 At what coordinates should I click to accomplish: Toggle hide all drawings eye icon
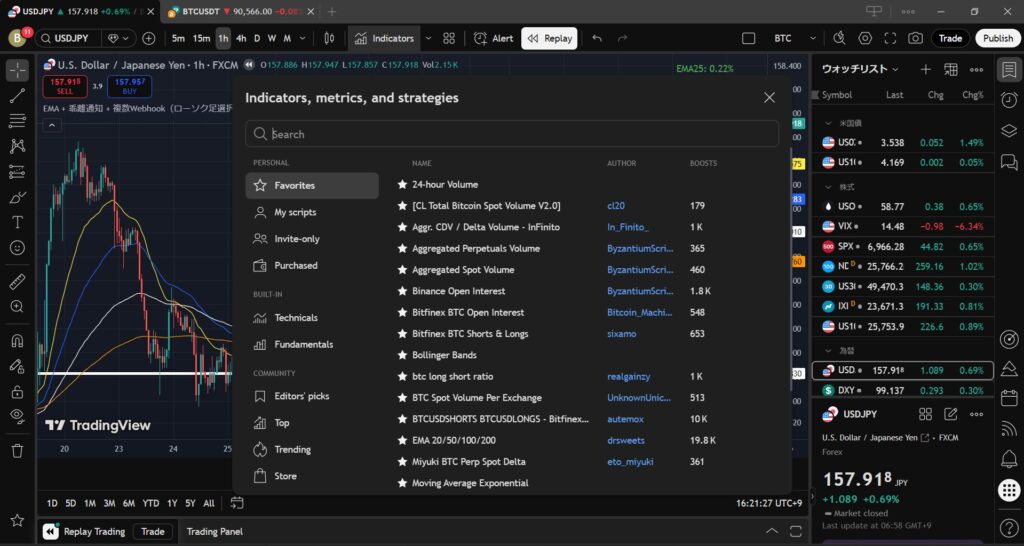pos(17,415)
